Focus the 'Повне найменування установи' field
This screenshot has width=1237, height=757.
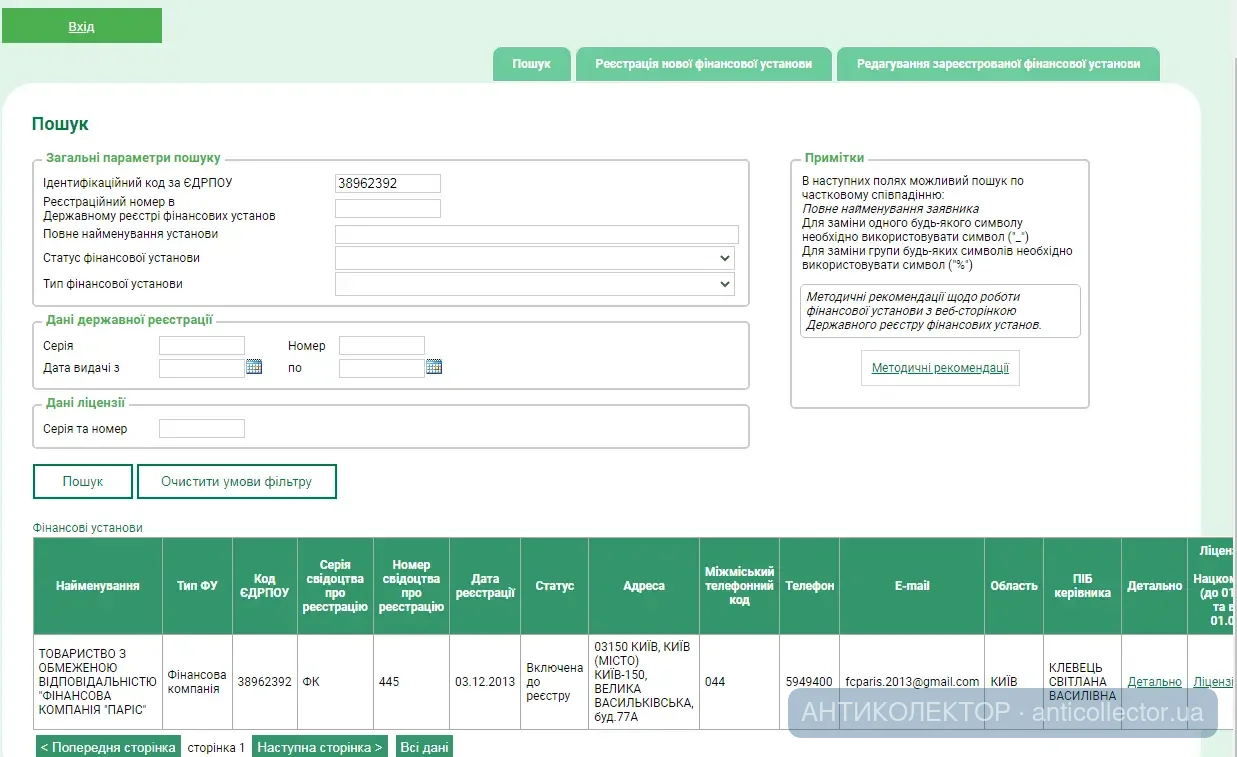tap(536, 234)
